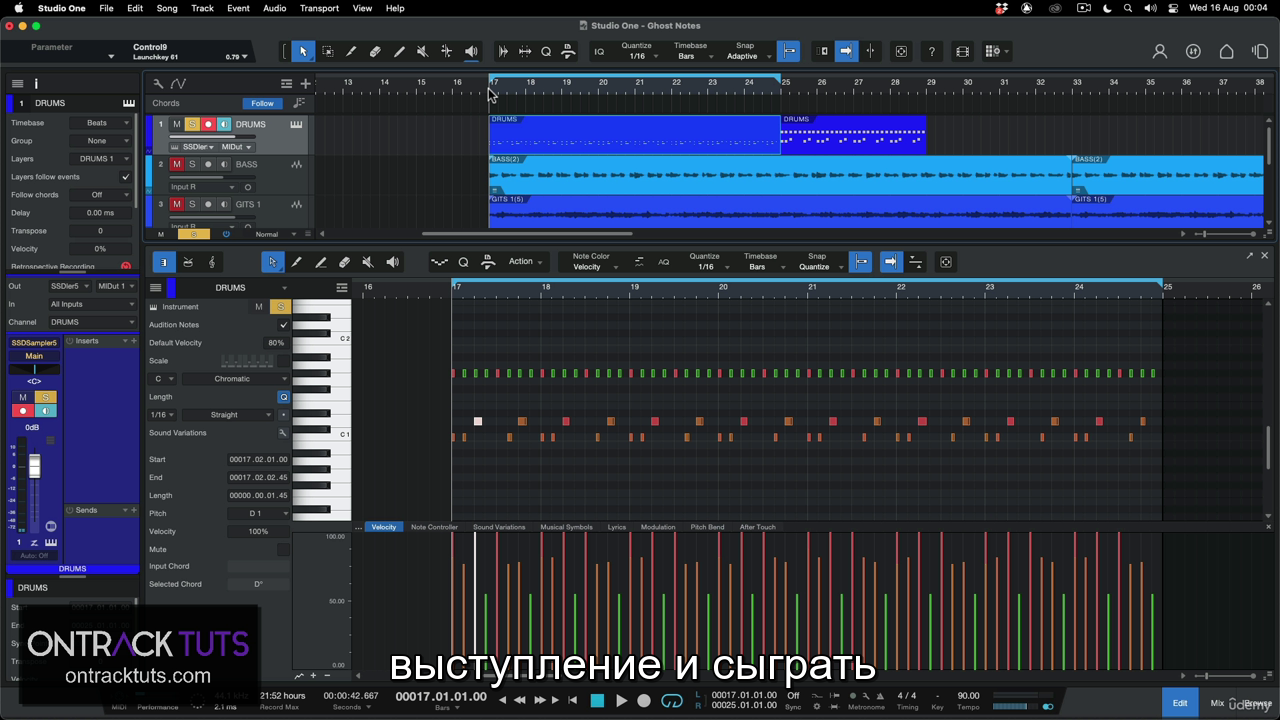Switch to the Modulation tab
1280x720 pixels.
[x=657, y=527]
